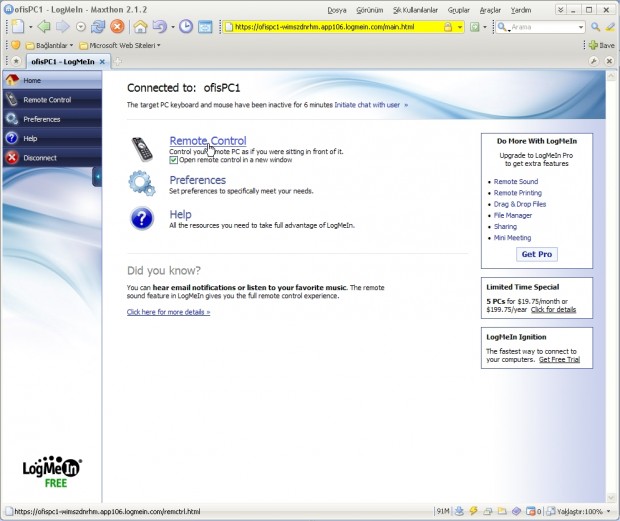620x521 pixels.
Task: Toggle Open remote control in a new window
Action: coord(173,160)
